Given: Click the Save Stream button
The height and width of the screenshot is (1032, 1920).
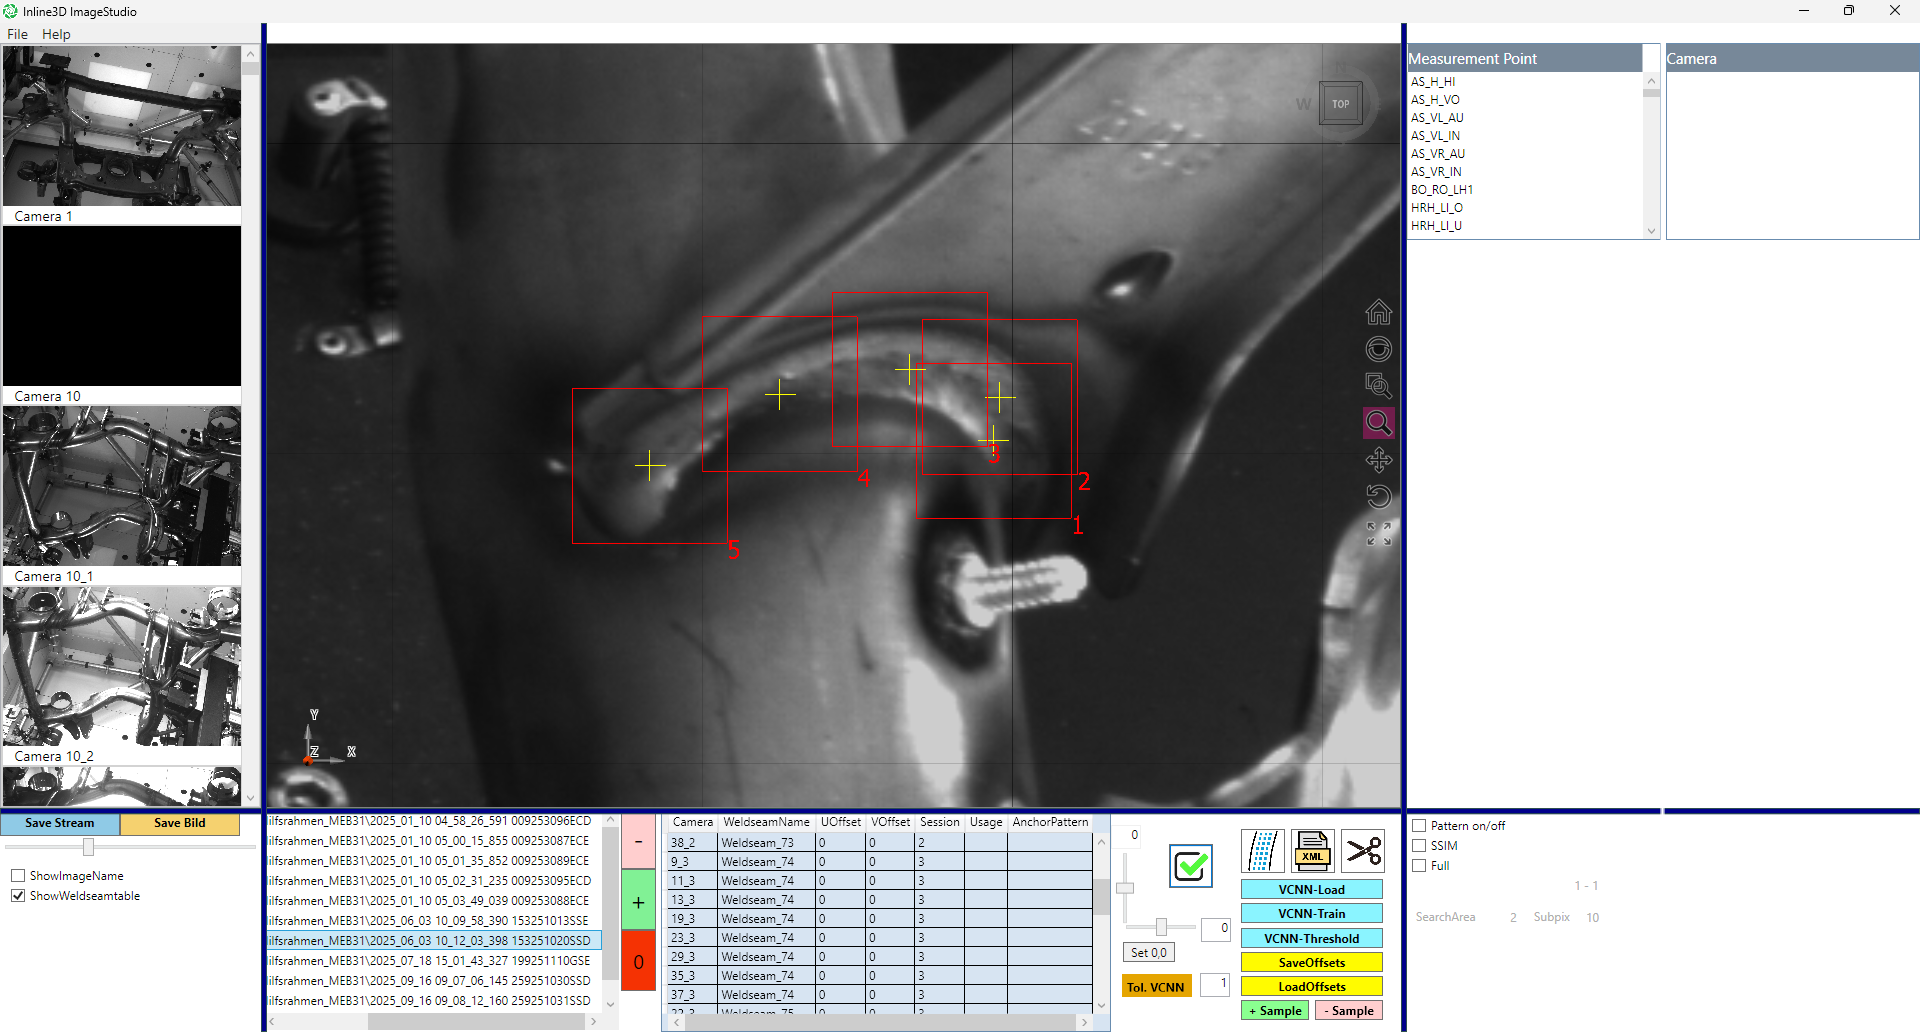Looking at the screenshot, I should (60, 823).
